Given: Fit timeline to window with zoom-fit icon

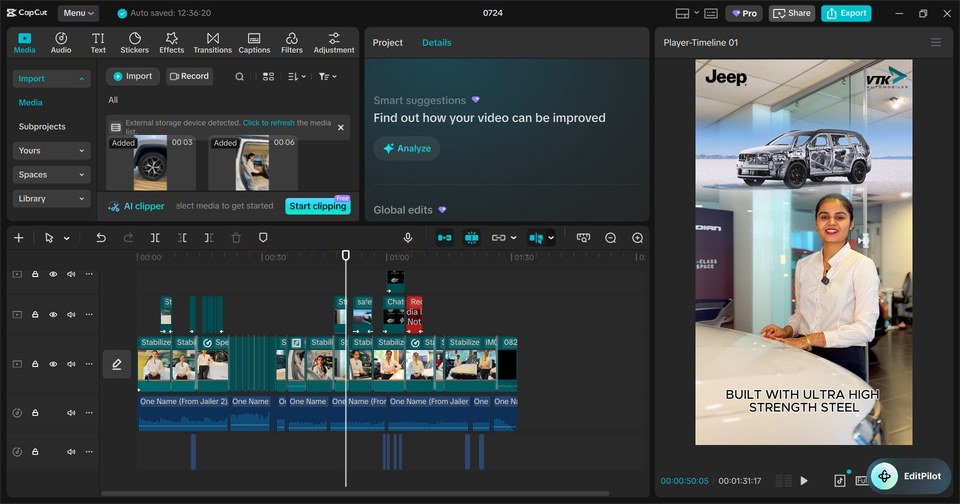Looking at the screenshot, I should click(x=583, y=238).
